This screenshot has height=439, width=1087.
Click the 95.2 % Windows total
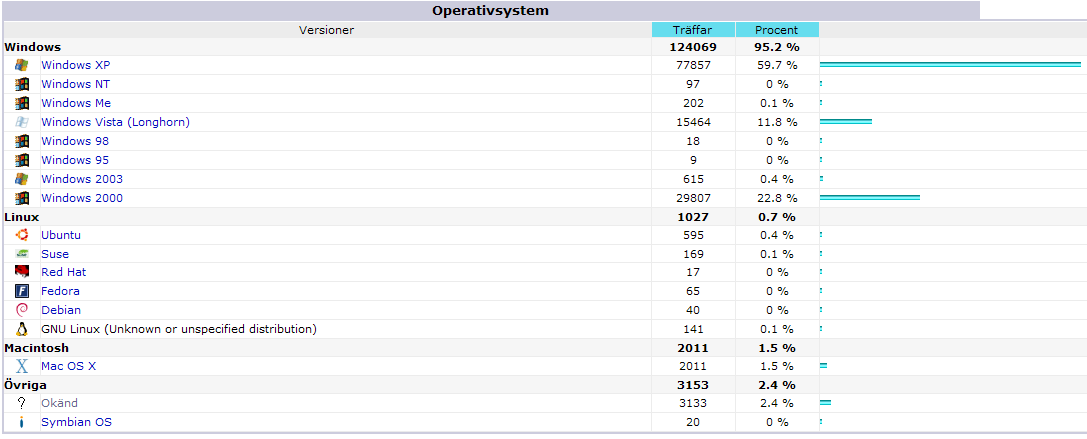click(x=777, y=47)
